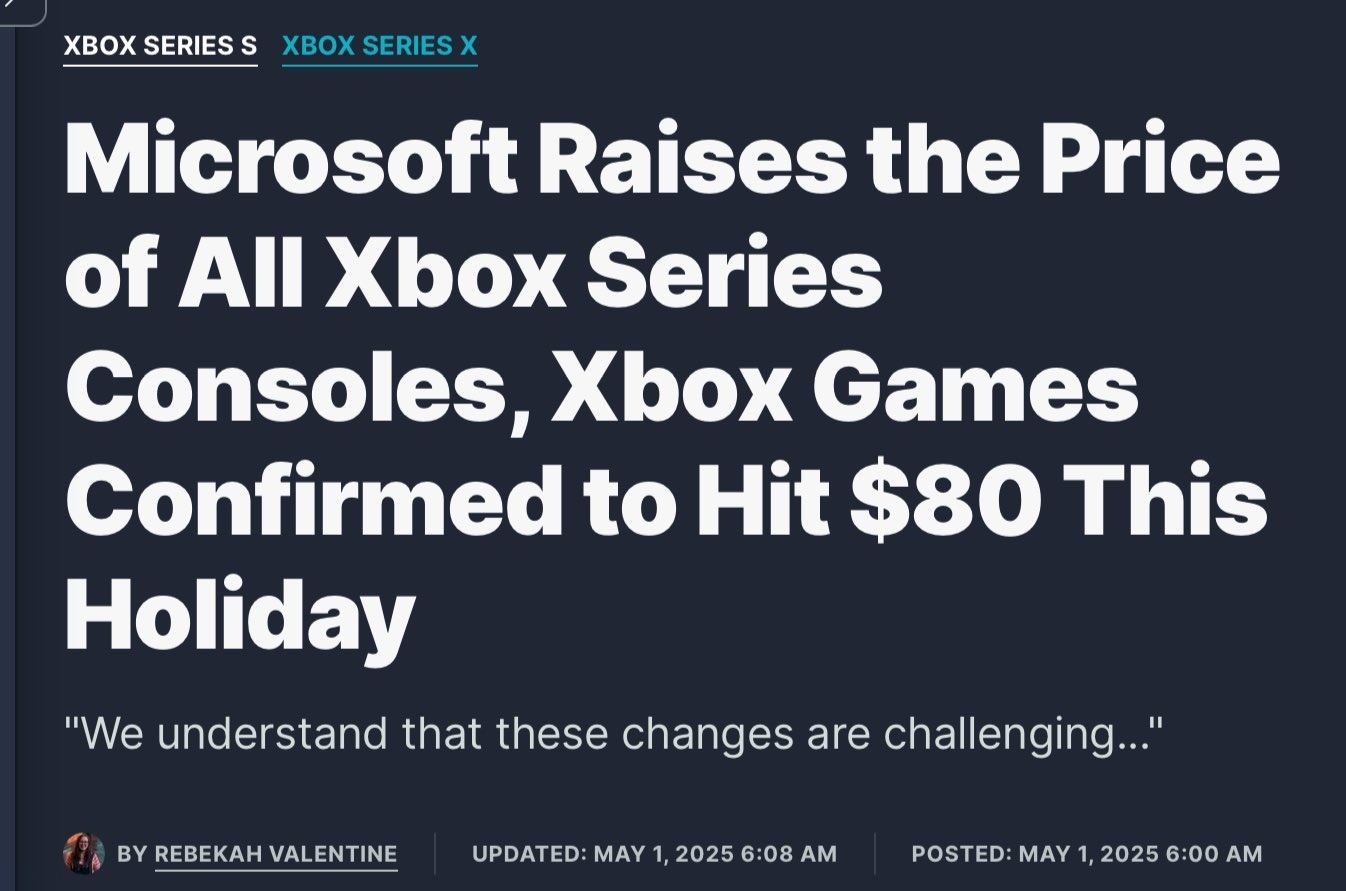1346x891 pixels.
Task: Open the Xbox Series S tag
Action: 160,46
